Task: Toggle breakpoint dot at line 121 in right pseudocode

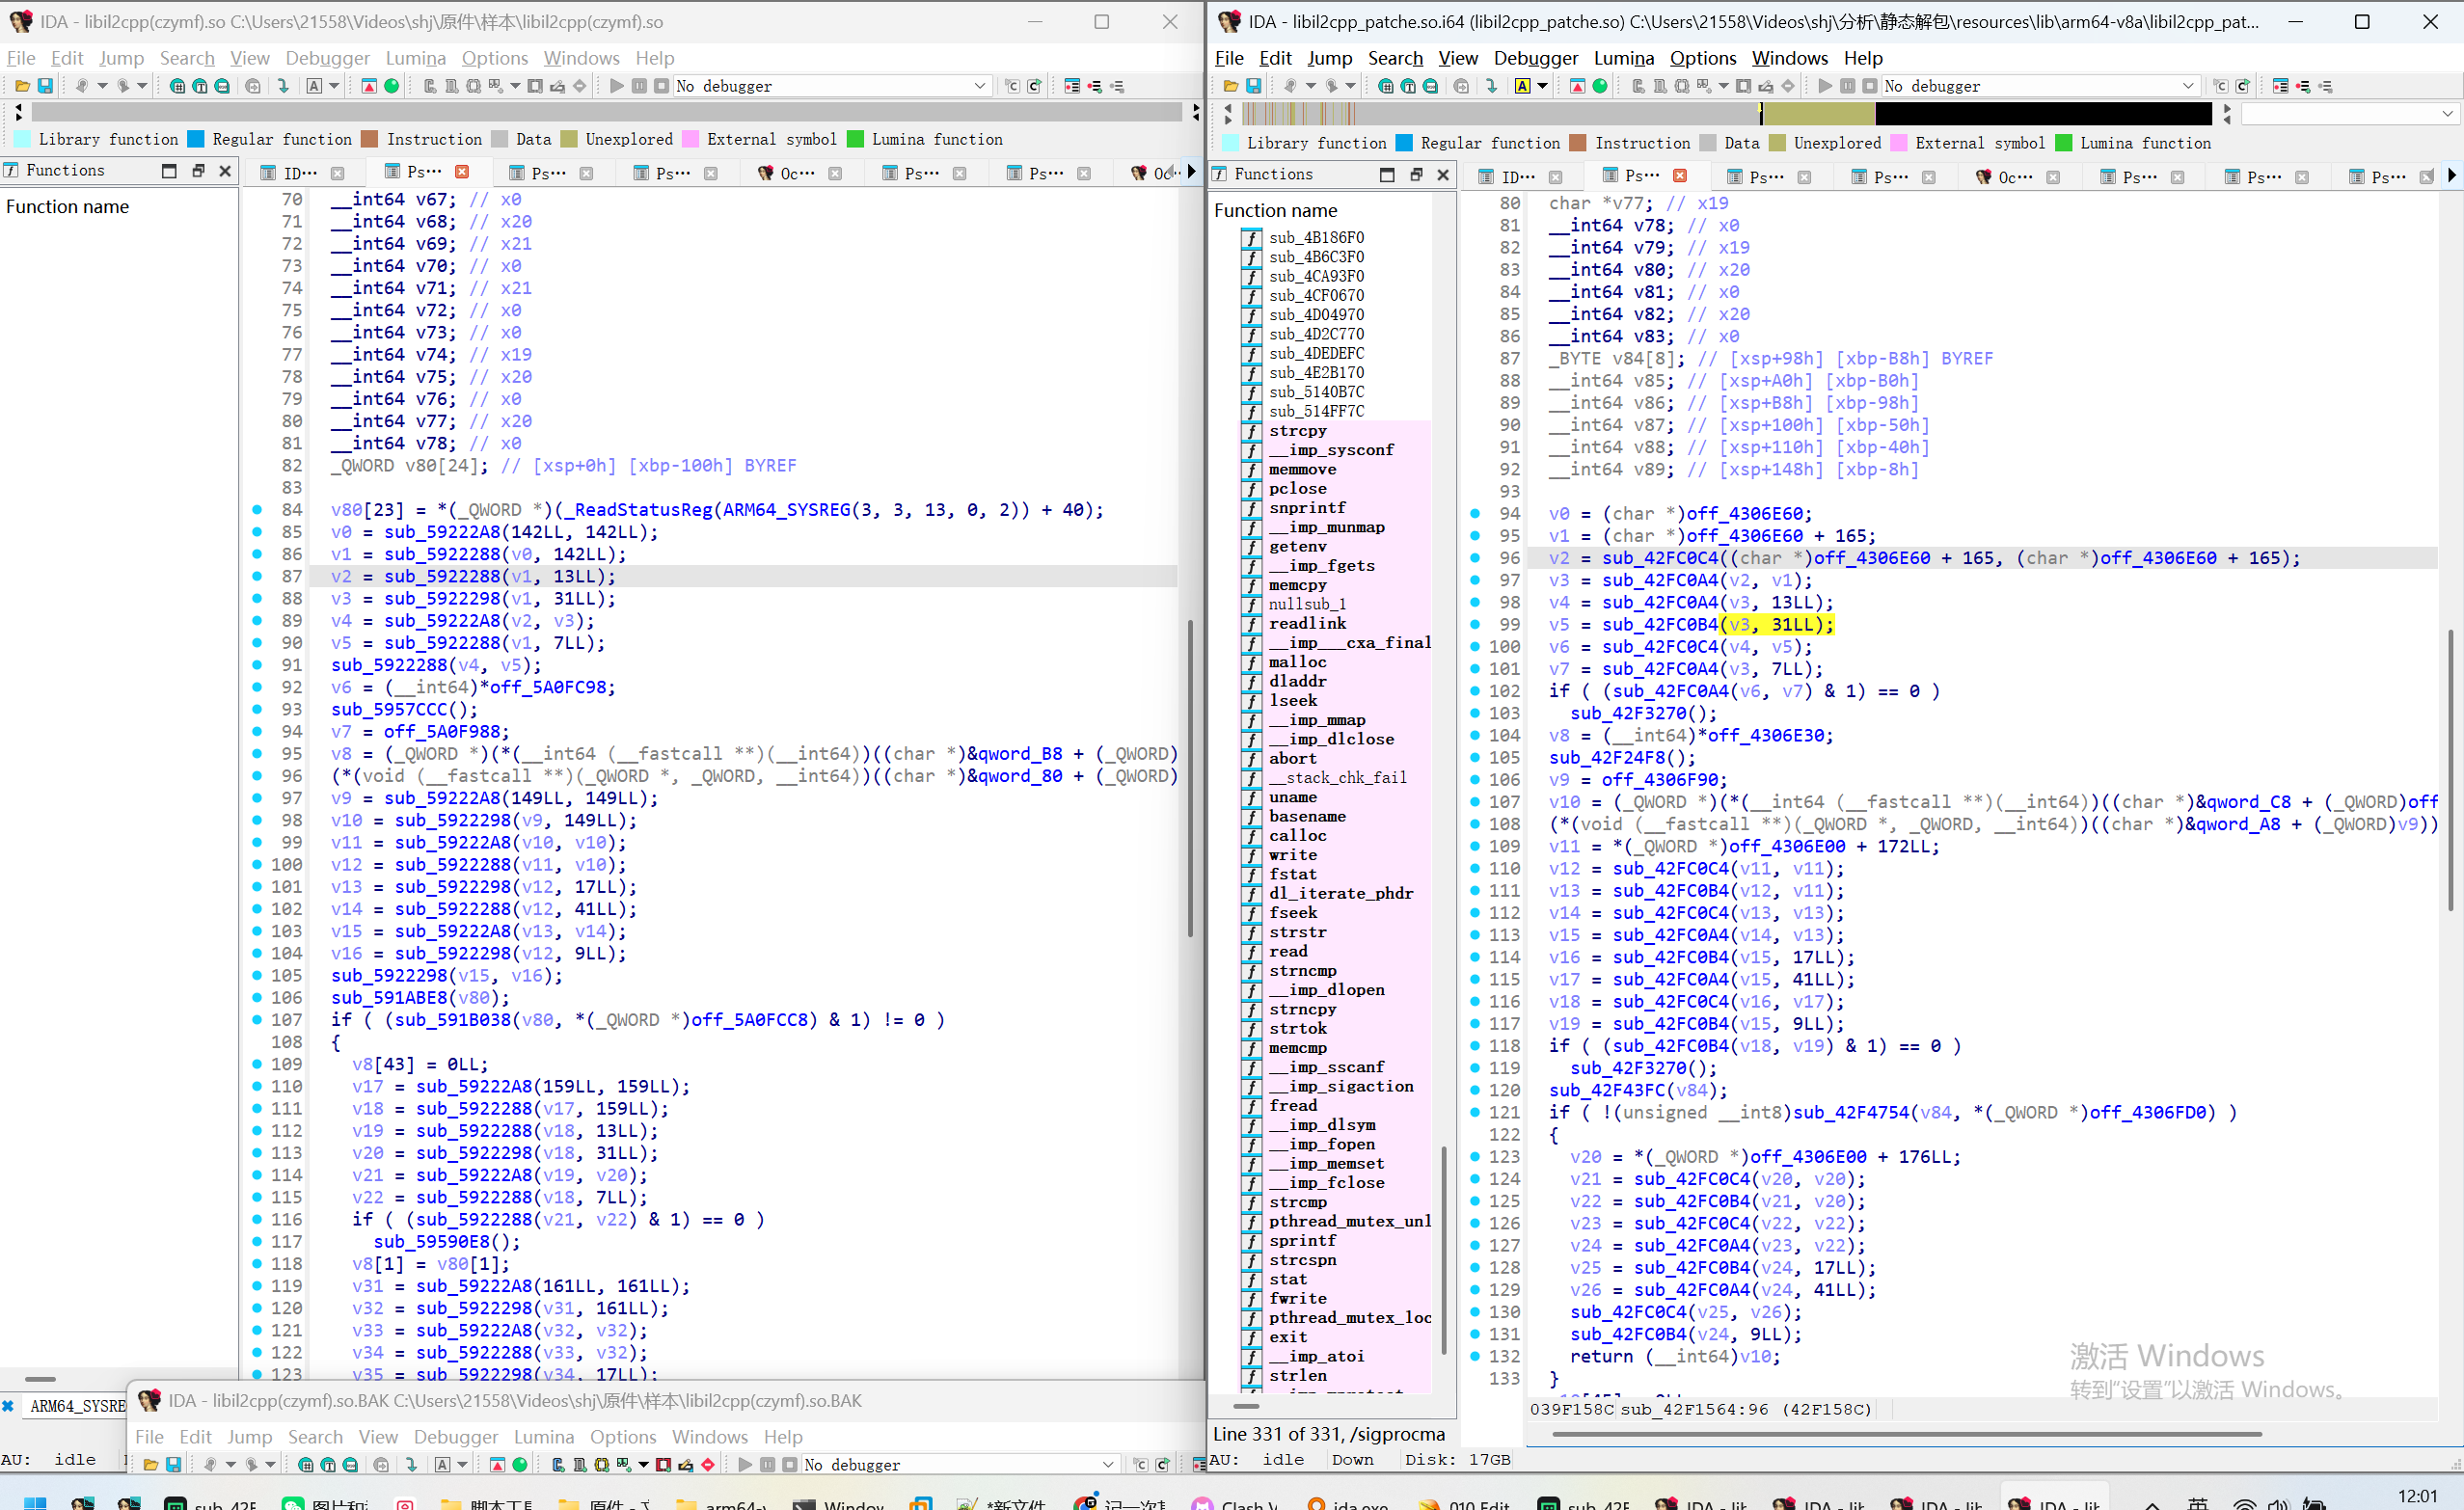Action: [1475, 1112]
